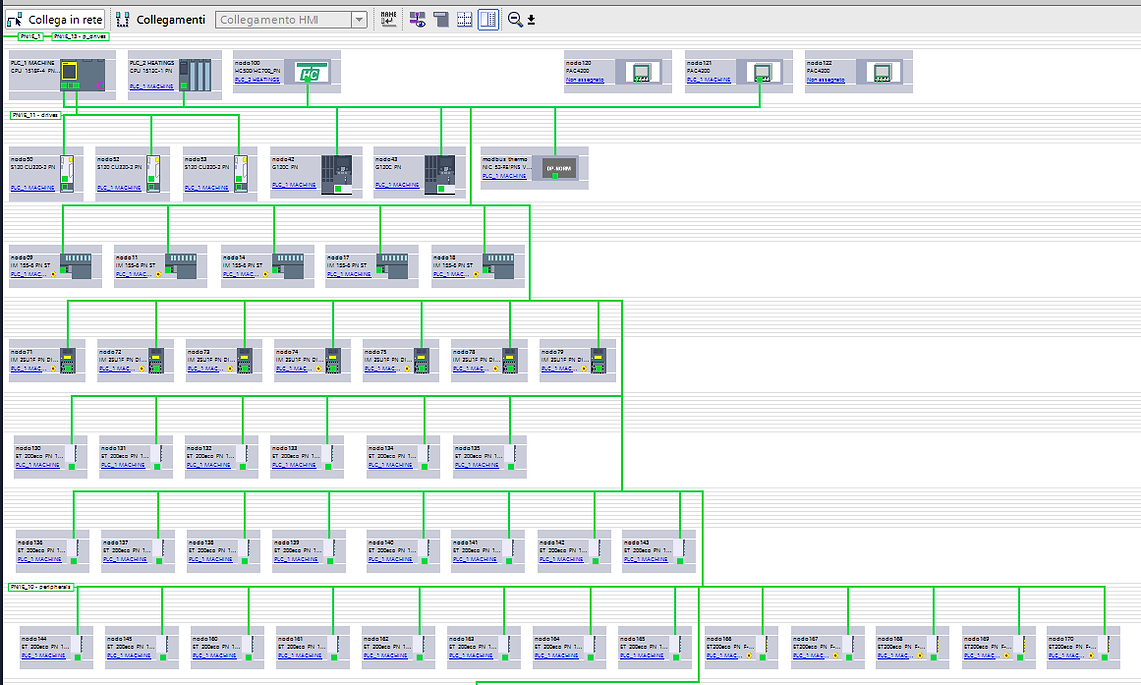The height and width of the screenshot is (685, 1141).
Task: Open PLC_1 MACHINE link under PLC_2 HEATINGS
Action: coord(151,87)
